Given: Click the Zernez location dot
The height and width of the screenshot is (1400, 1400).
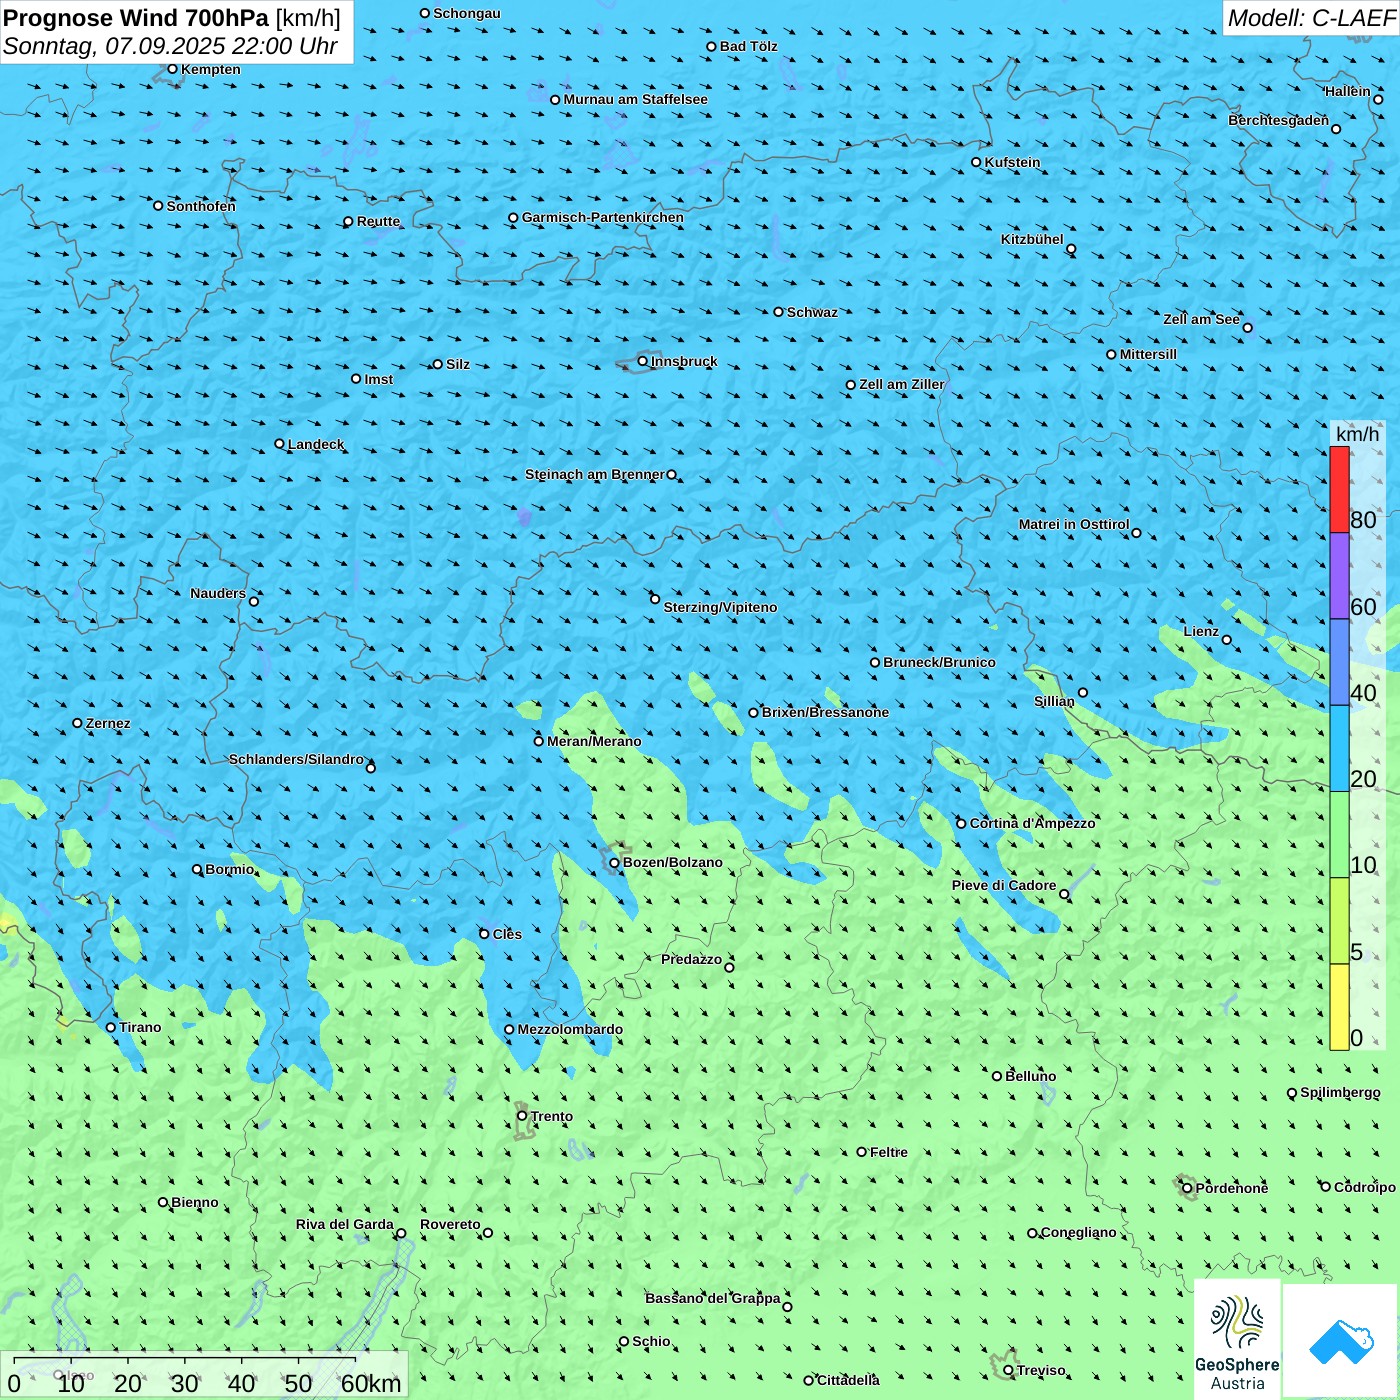Looking at the screenshot, I should [x=78, y=723].
